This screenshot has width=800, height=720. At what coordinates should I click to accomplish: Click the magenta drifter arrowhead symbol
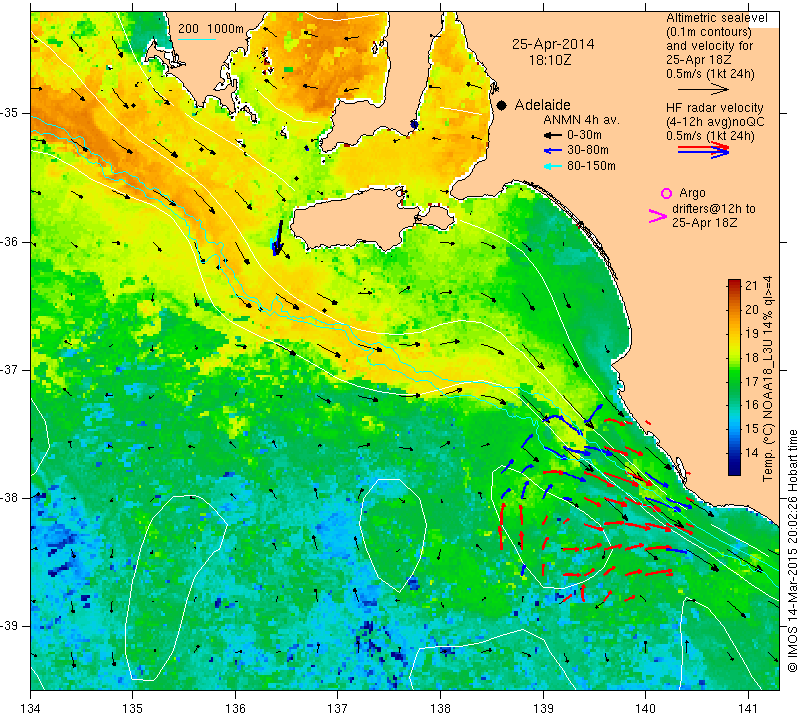[657, 216]
